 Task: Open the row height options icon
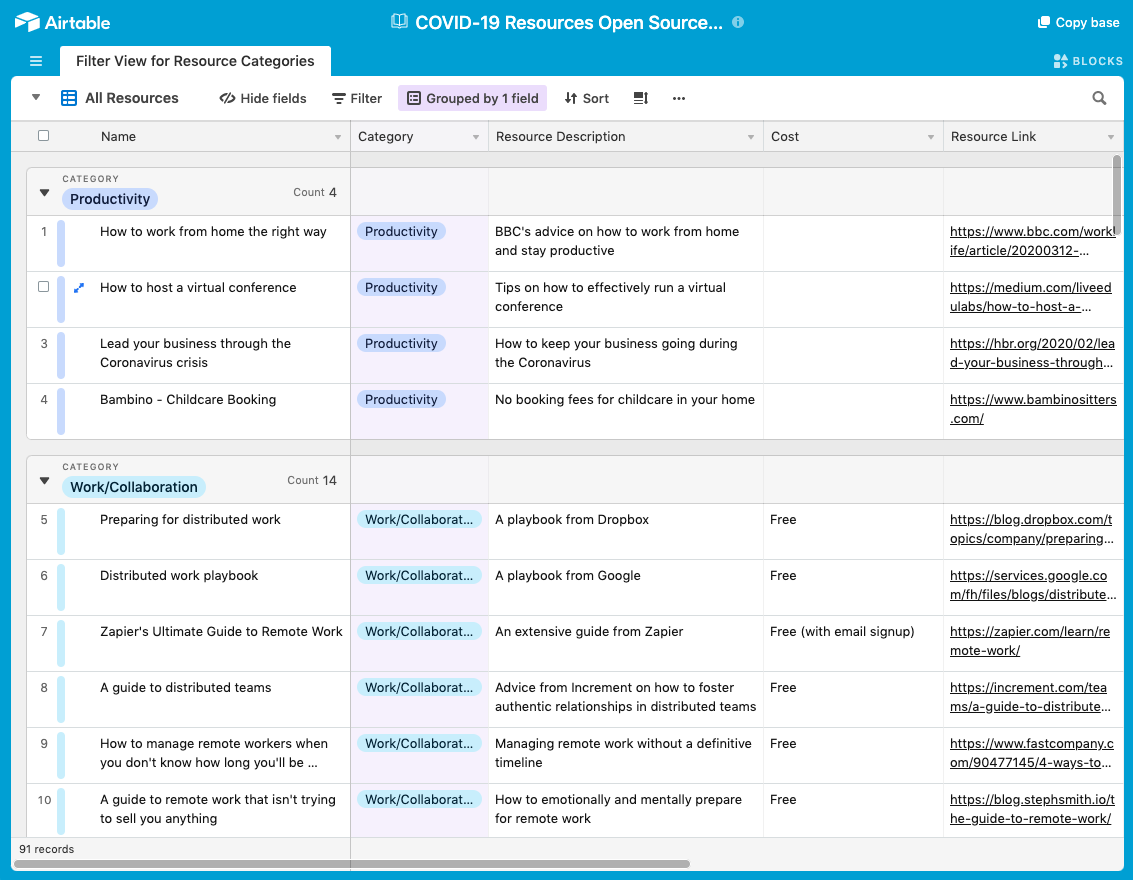point(641,98)
